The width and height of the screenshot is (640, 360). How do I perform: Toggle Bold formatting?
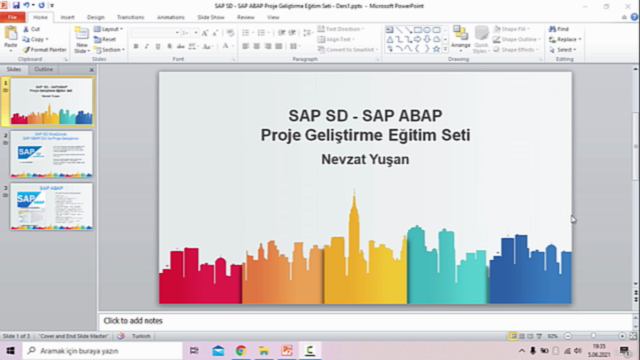pyautogui.click(x=136, y=47)
